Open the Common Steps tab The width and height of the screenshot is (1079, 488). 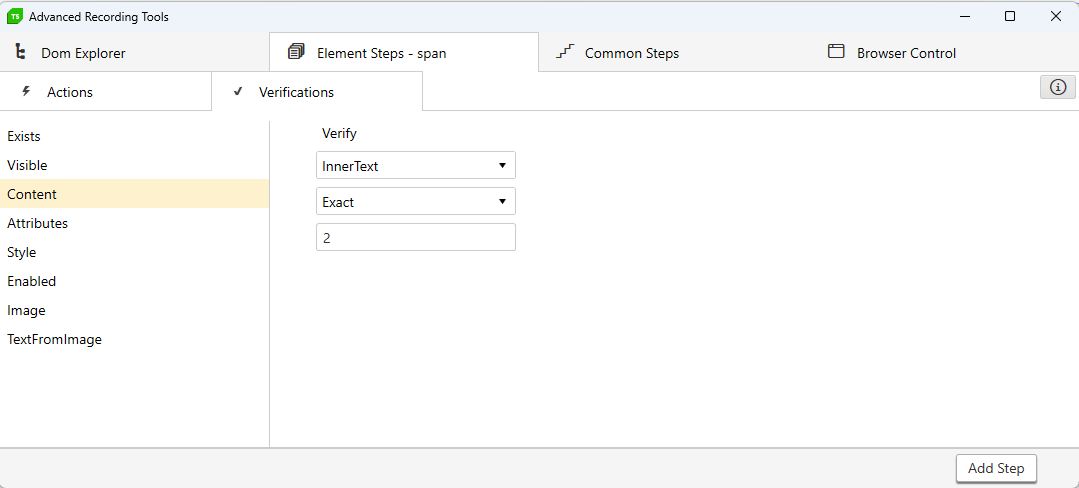672,52
